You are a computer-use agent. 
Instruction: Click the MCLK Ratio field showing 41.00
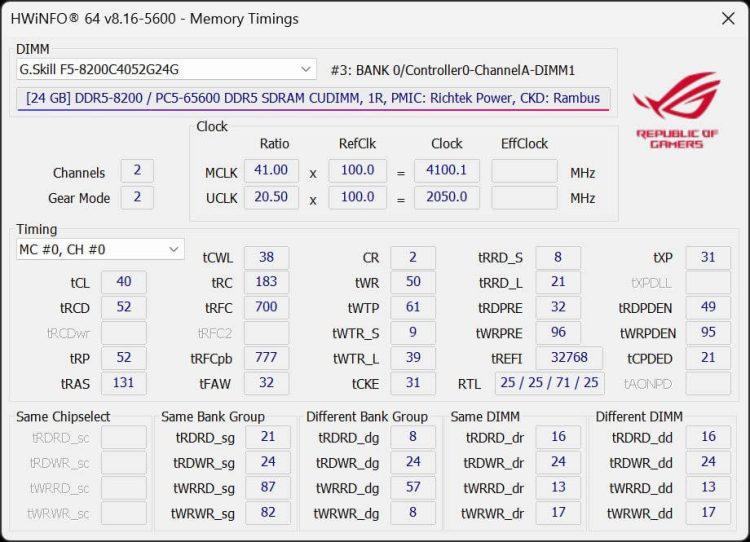click(271, 172)
